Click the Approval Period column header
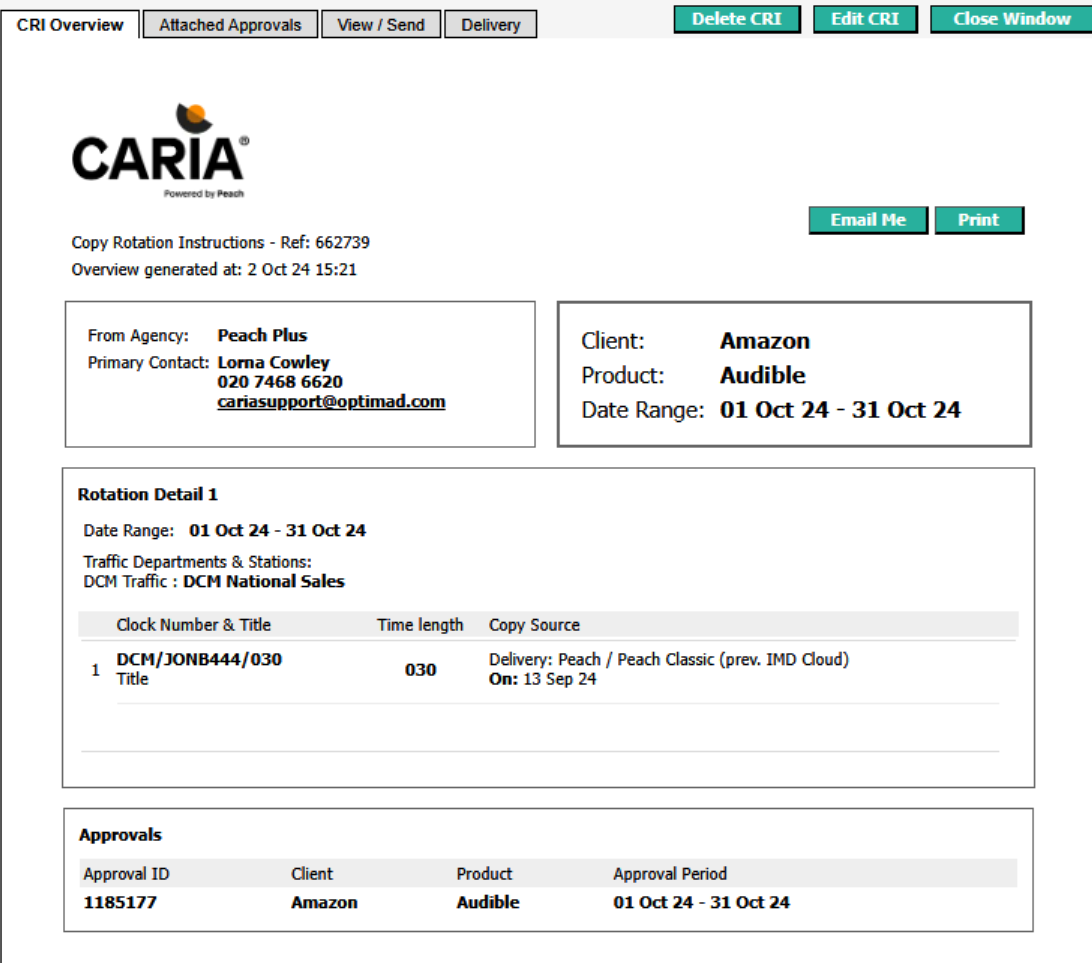Screen dimensions: 1092x963 tap(670, 874)
